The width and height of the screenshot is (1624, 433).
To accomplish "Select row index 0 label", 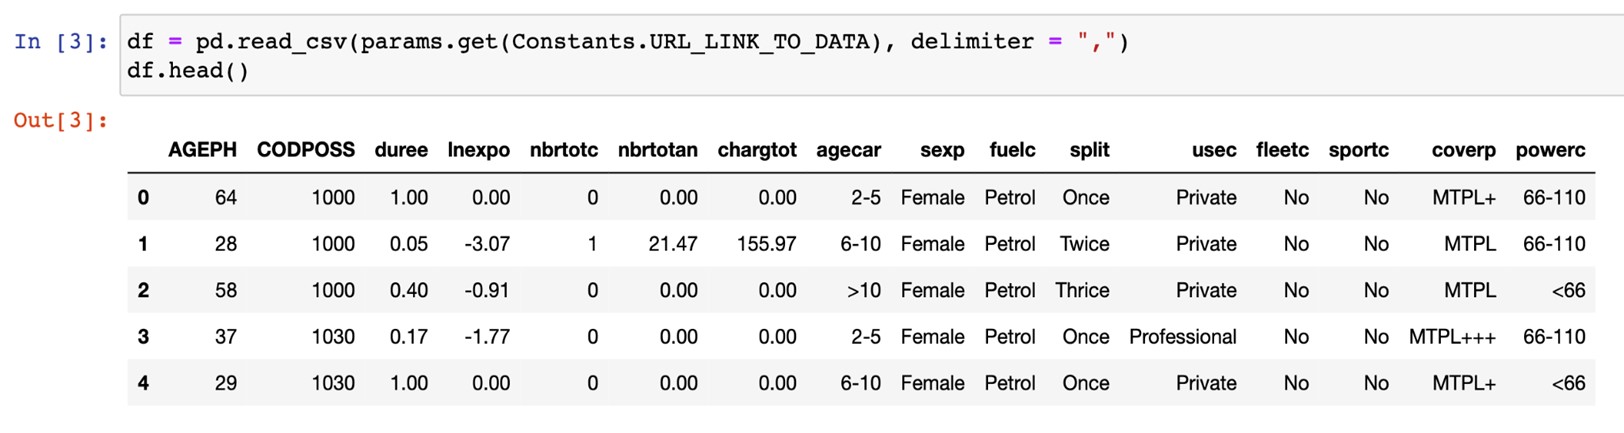I will [x=143, y=198].
